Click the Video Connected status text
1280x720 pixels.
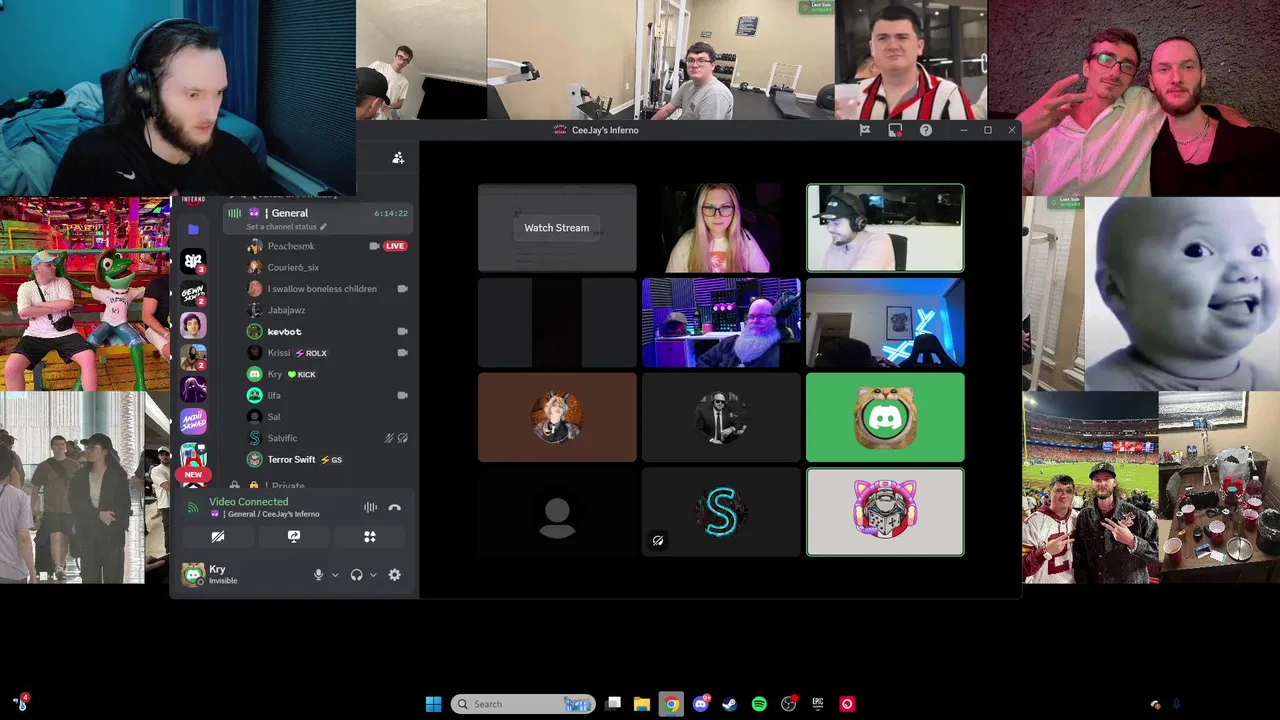point(248,502)
